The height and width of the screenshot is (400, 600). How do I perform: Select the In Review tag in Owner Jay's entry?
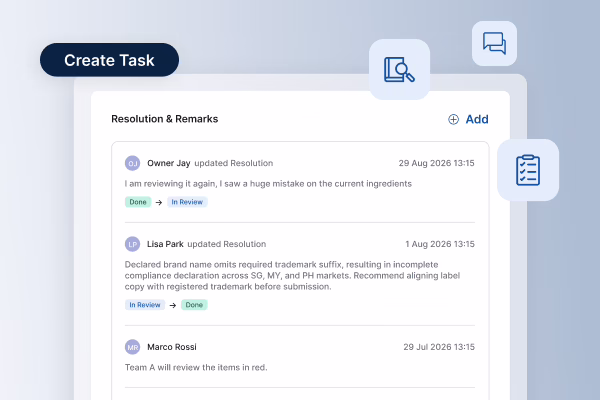pos(187,202)
